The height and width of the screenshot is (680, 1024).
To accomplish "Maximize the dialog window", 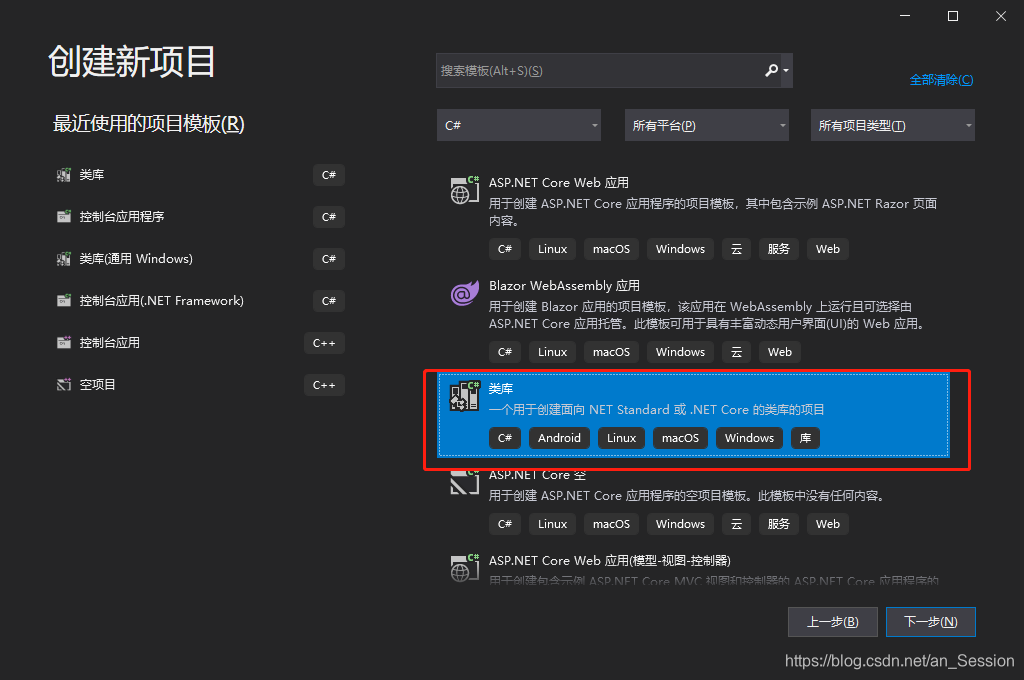I will click(953, 16).
